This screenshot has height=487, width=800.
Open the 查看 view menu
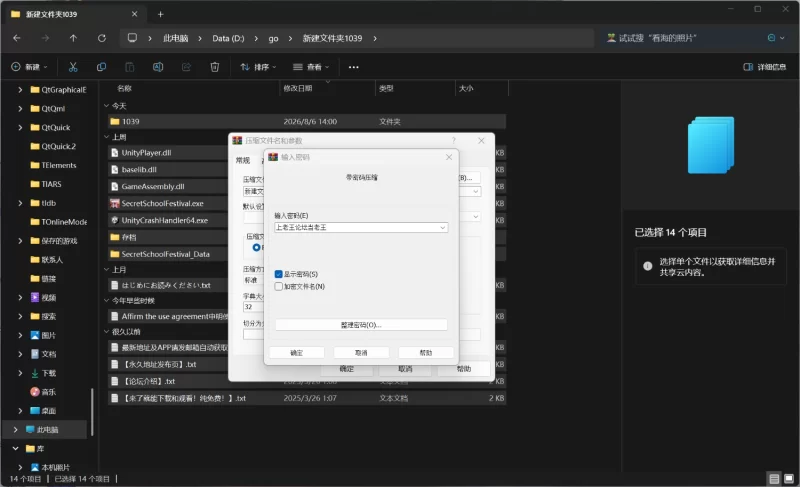click(311, 67)
